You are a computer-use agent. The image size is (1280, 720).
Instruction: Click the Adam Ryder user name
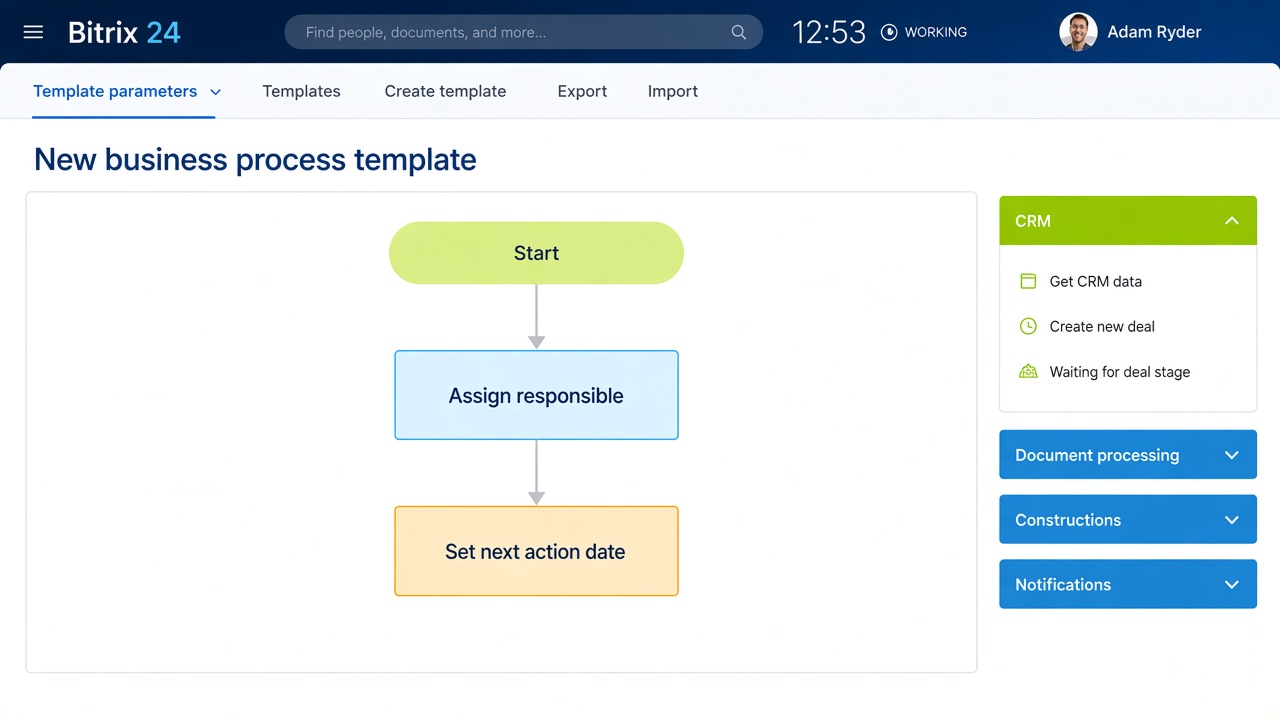click(1154, 32)
